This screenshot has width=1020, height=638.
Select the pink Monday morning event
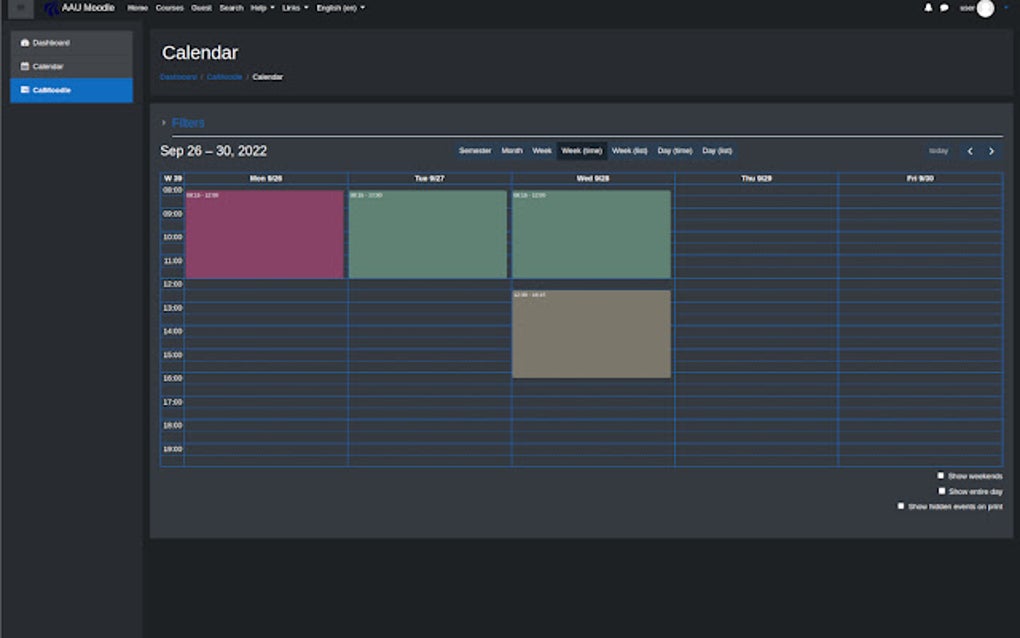click(x=265, y=234)
